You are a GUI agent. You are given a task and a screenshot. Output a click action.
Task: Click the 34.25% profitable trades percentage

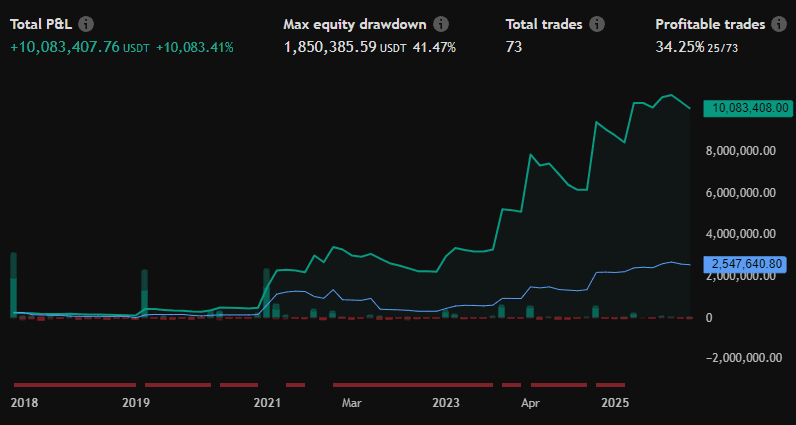tap(678, 47)
